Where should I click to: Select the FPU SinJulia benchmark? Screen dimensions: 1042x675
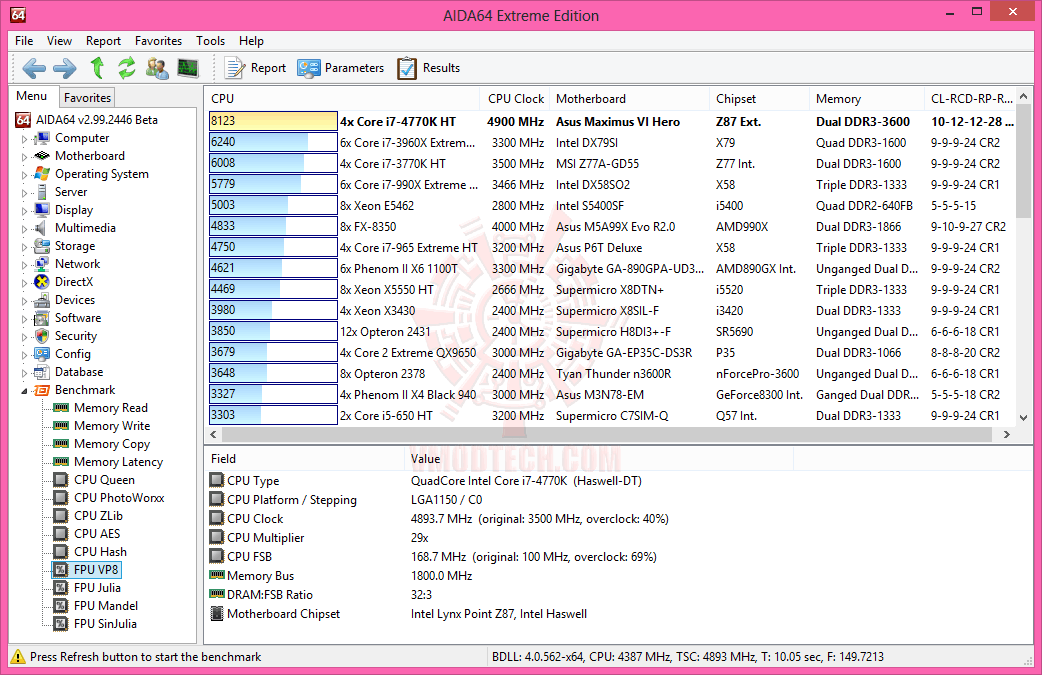(x=105, y=623)
